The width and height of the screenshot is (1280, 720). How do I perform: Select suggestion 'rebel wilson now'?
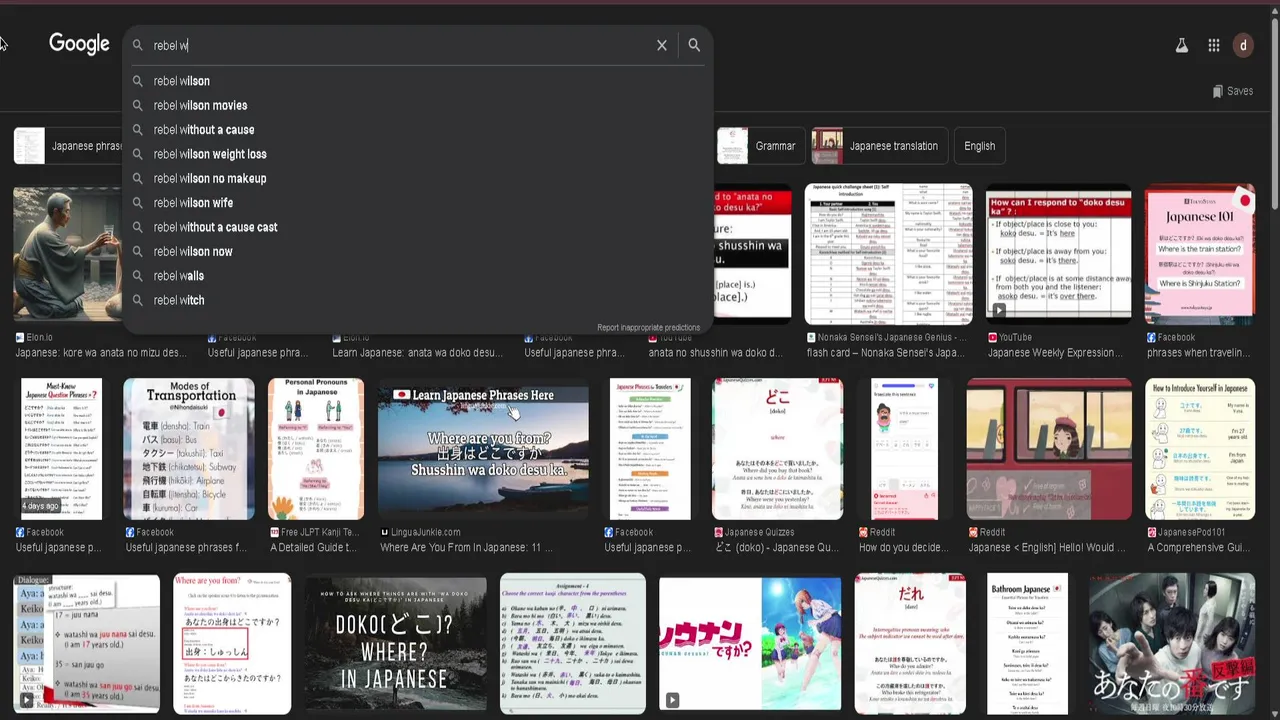(418, 251)
